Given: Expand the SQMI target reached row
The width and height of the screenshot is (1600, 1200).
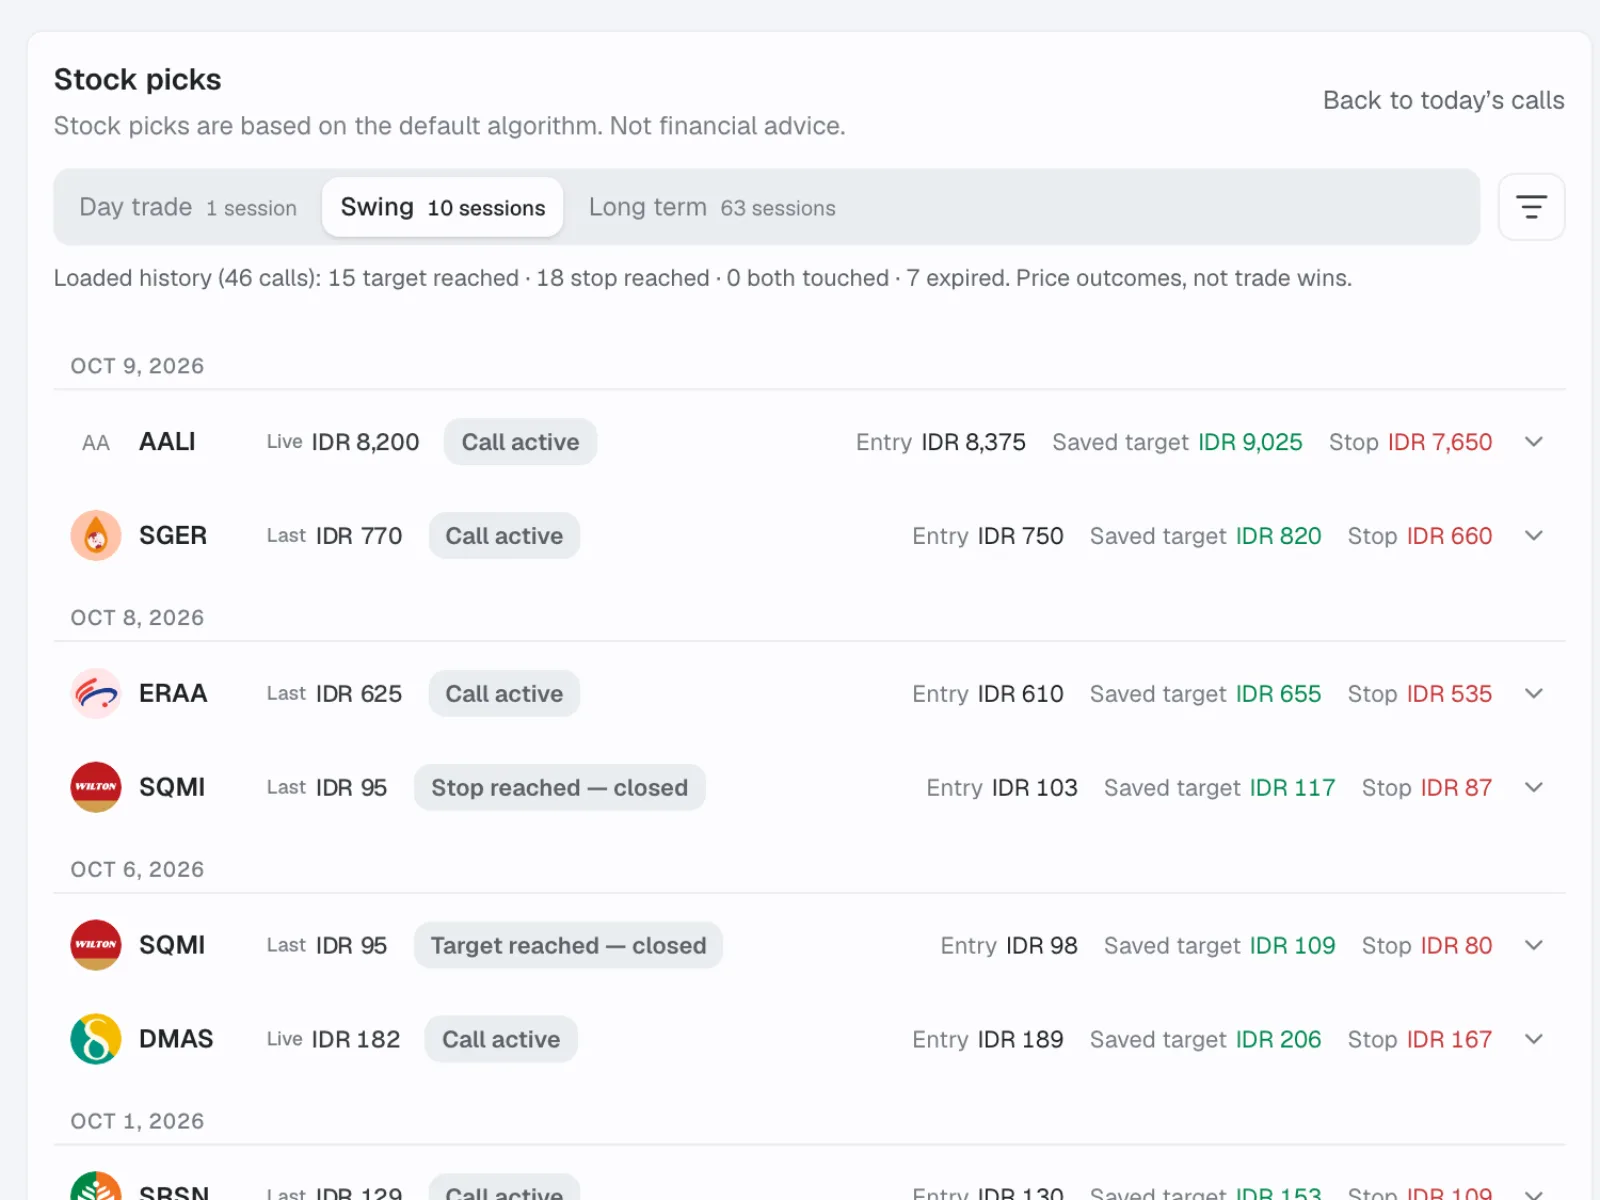Looking at the screenshot, I should (x=1534, y=946).
